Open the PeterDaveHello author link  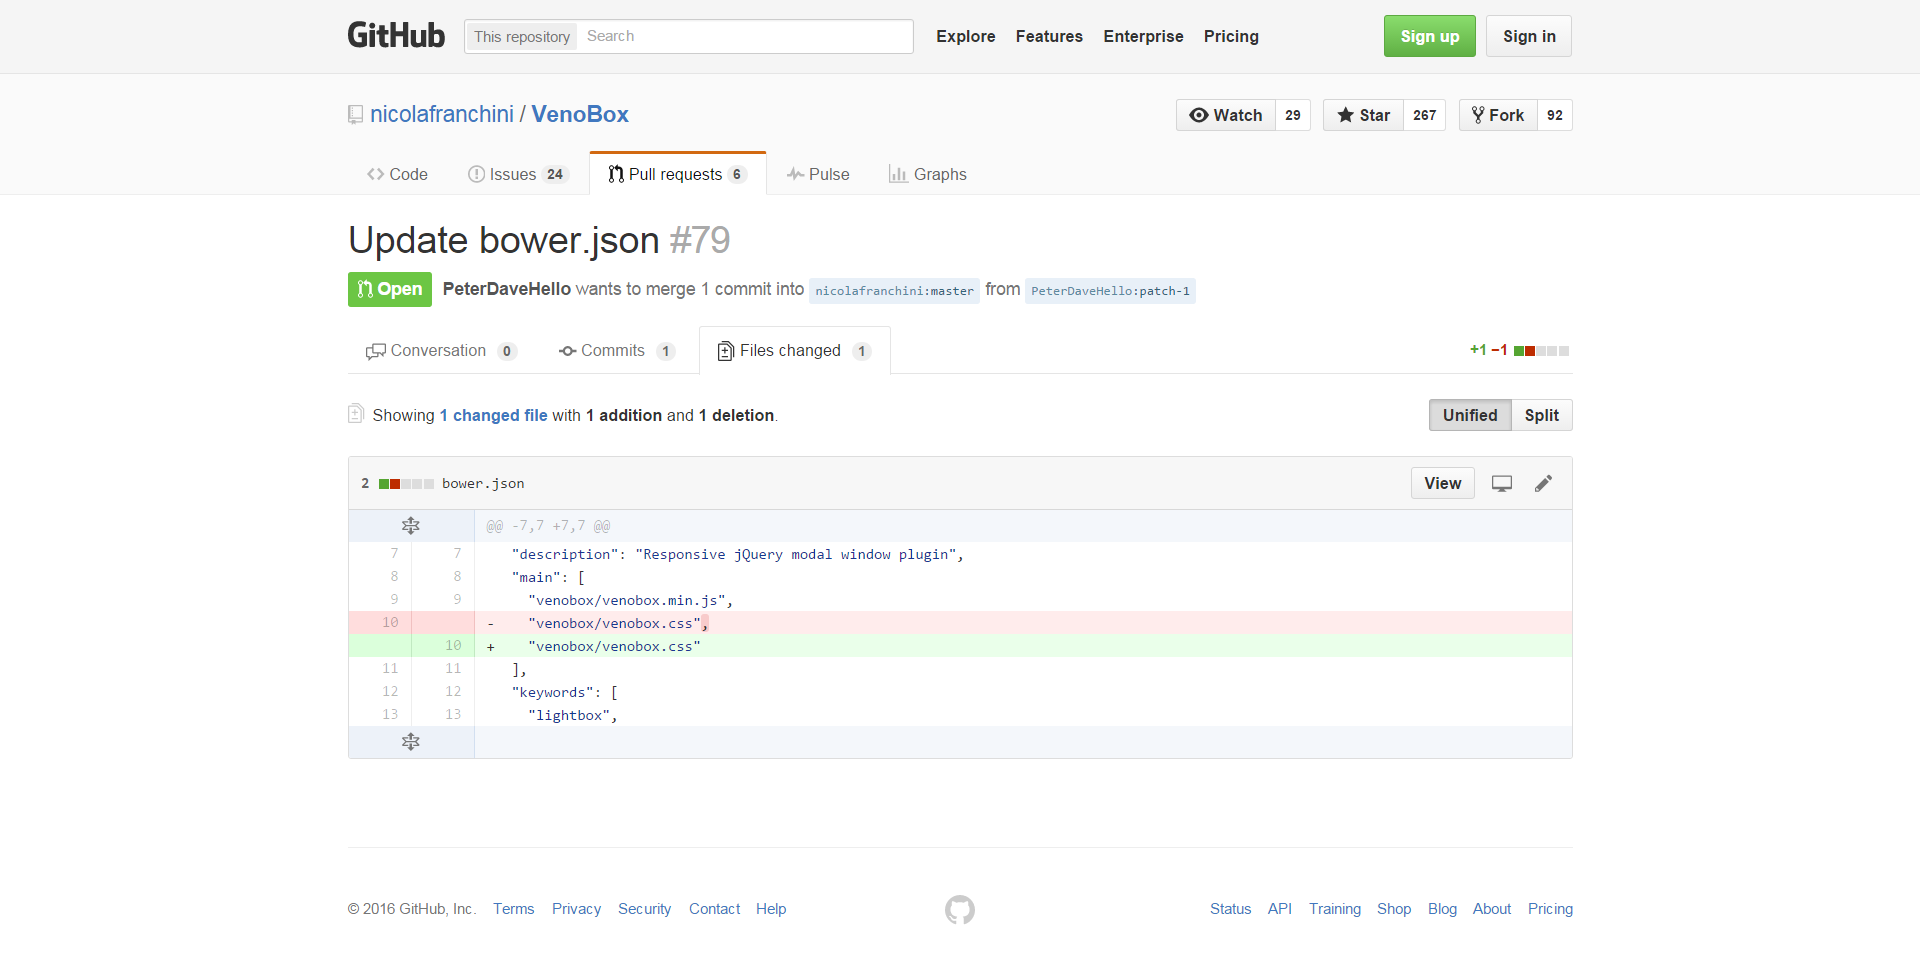pos(507,289)
